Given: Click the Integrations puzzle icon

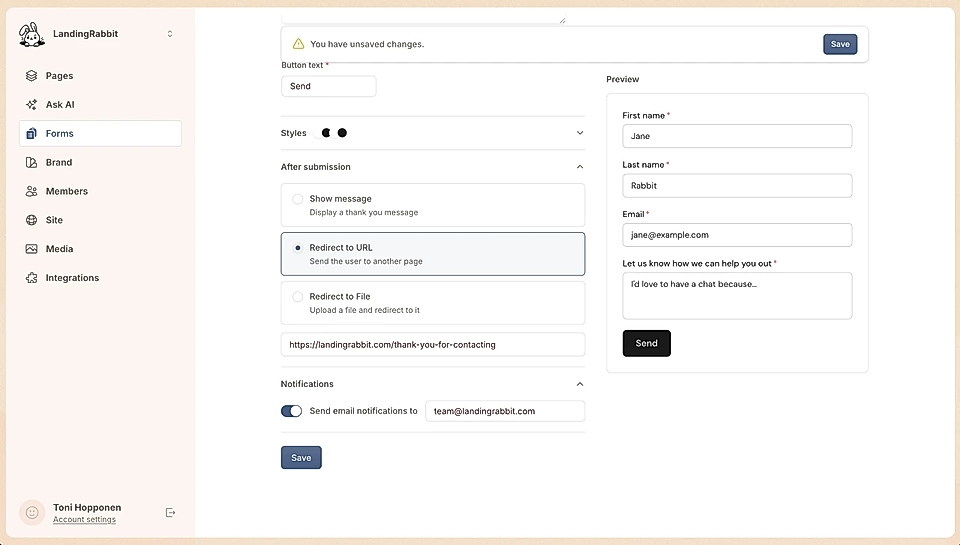Looking at the screenshot, I should [31, 277].
